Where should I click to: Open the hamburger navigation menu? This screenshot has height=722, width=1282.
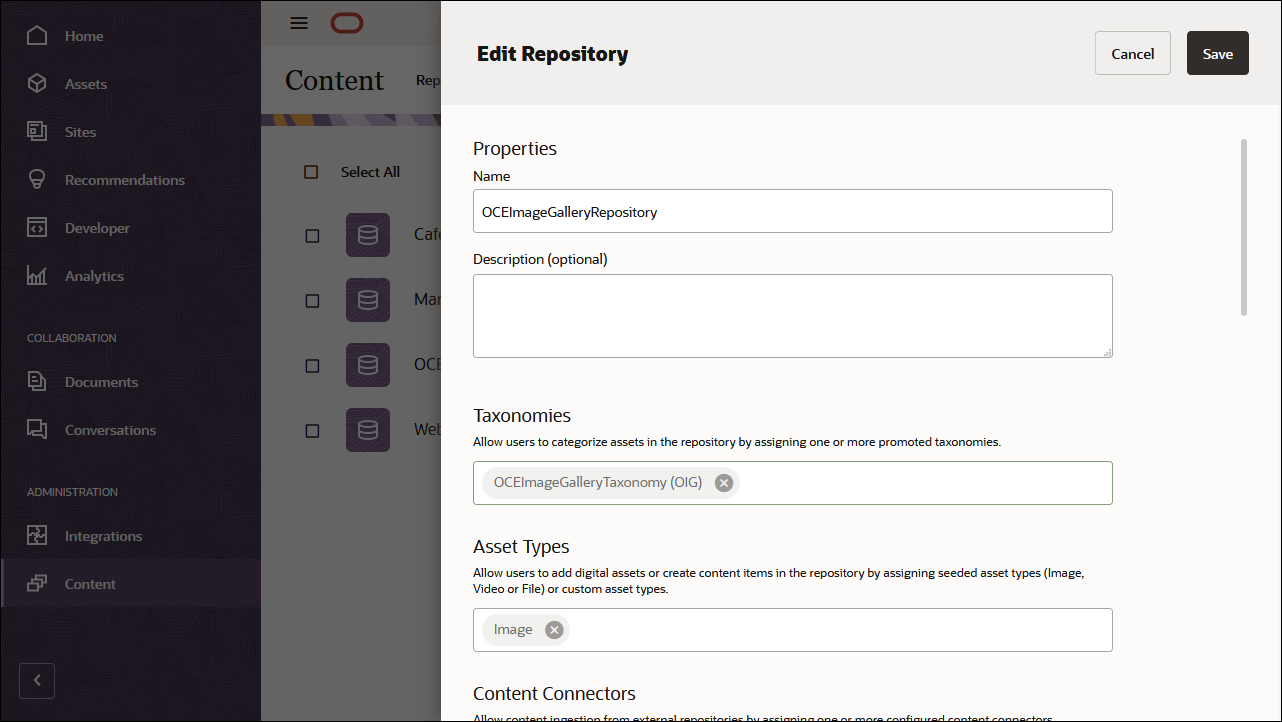click(298, 23)
